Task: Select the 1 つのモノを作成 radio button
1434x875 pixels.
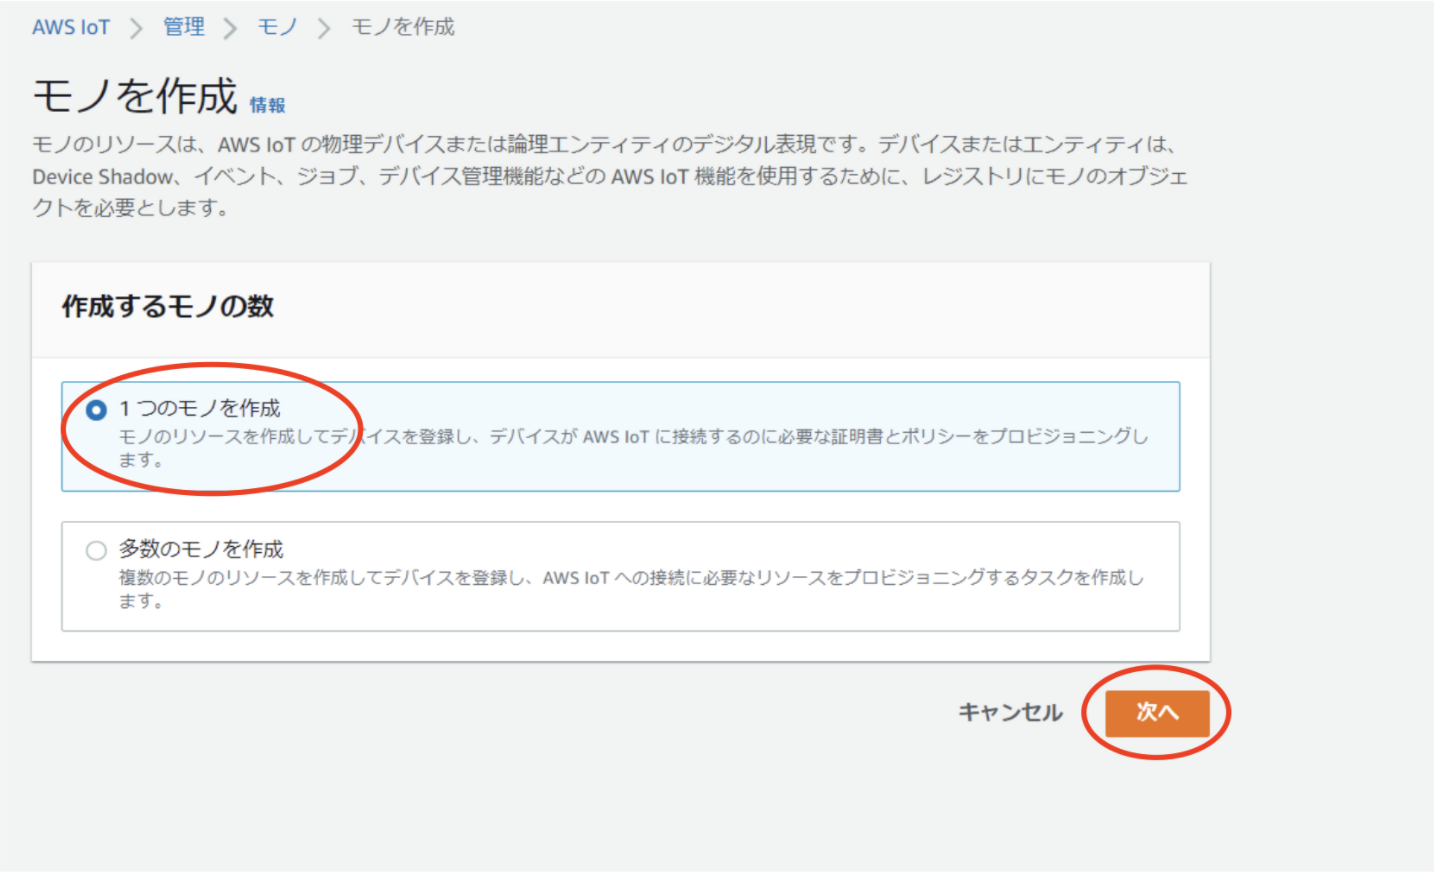Action: pyautogui.click(x=96, y=410)
